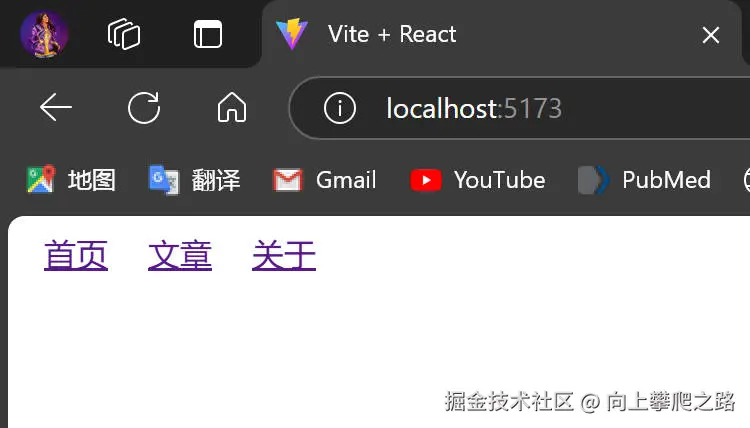Open the PubMed bookmark
This screenshot has height=428, width=750.
[x=644, y=180]
